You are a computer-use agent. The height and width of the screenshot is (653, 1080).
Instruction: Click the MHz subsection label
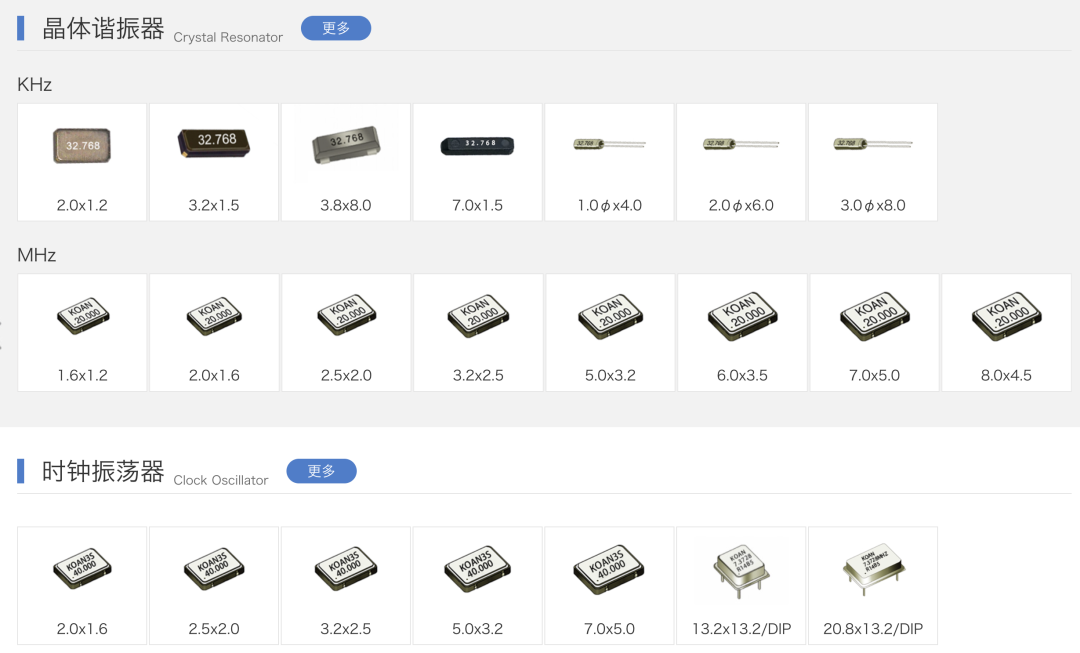[37, 255]
